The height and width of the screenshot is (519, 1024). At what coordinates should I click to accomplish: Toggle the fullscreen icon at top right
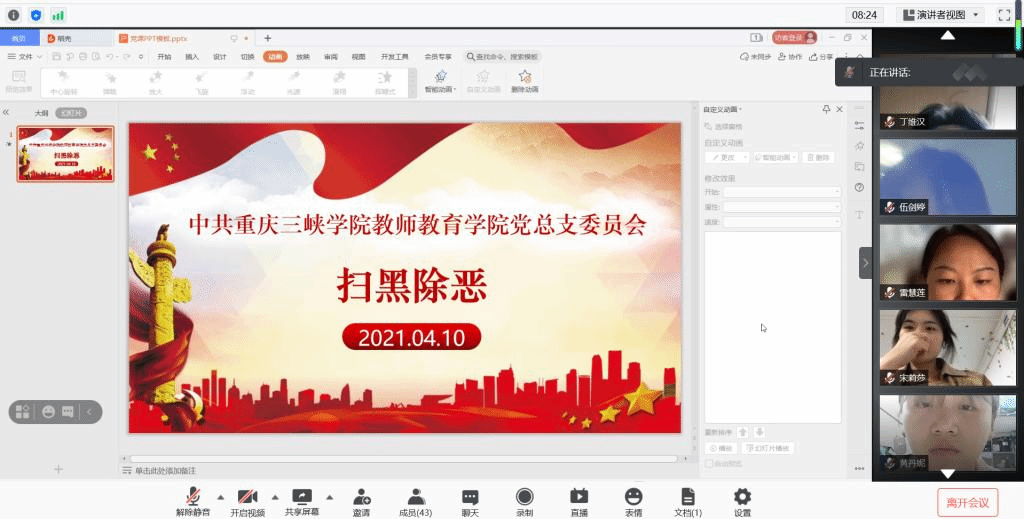(1004, 15)
